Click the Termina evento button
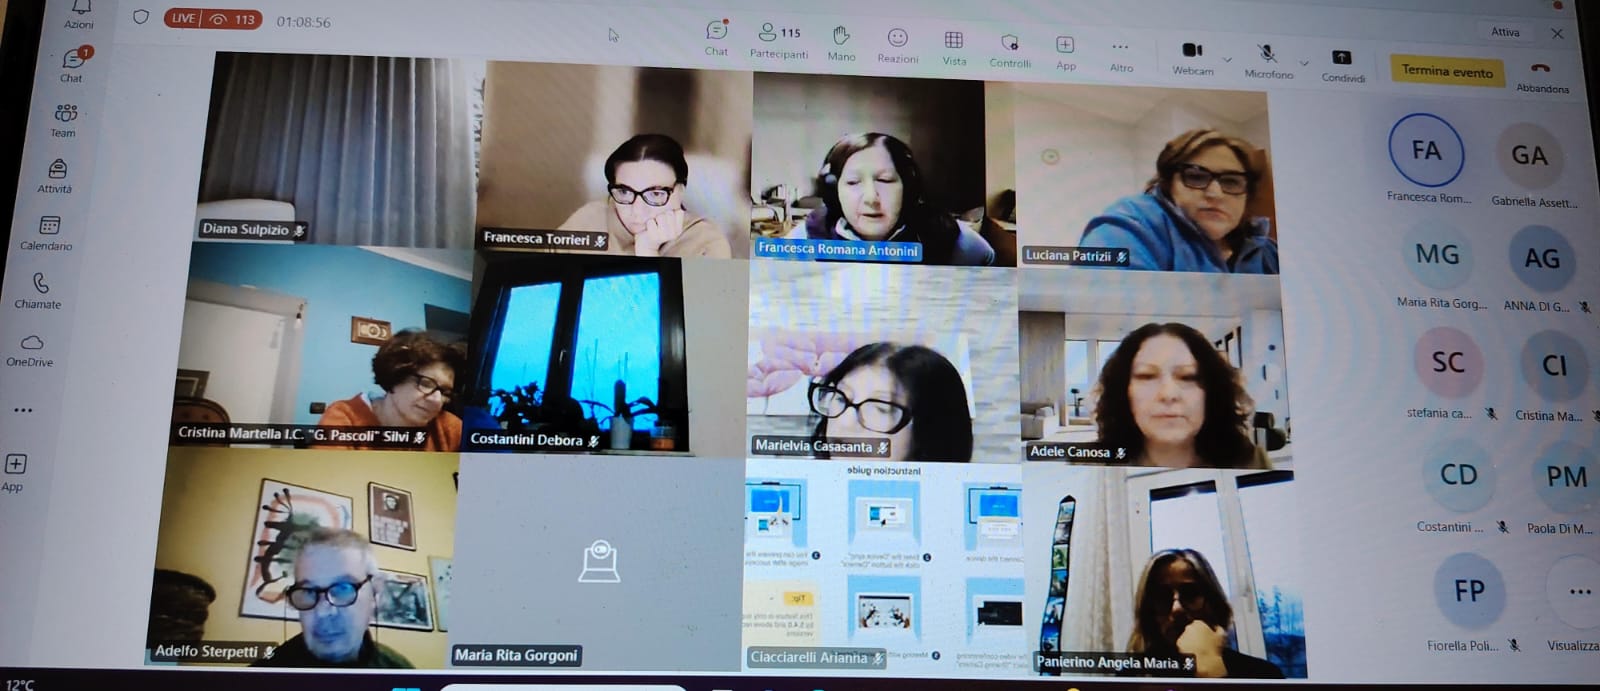1600x691 pixels. click(1446, 71)
